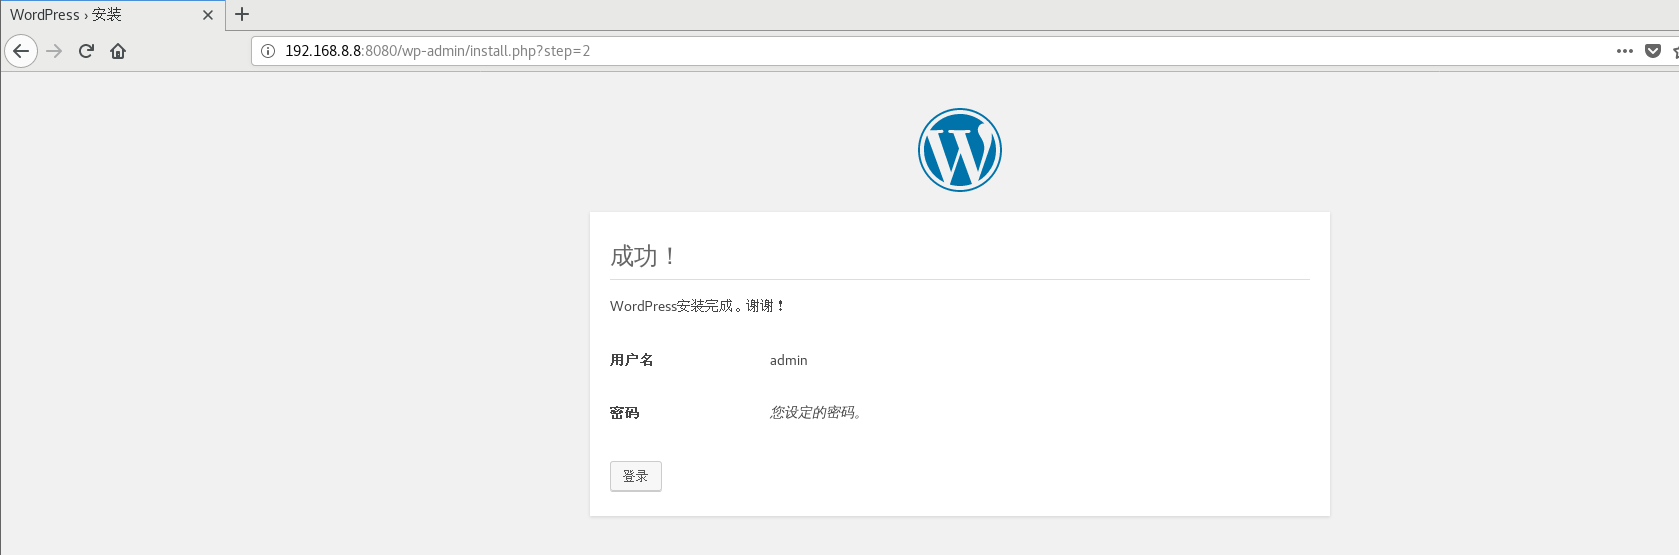
Task: Click the forward navigation arrow
Action: click(x=54, y=51)
